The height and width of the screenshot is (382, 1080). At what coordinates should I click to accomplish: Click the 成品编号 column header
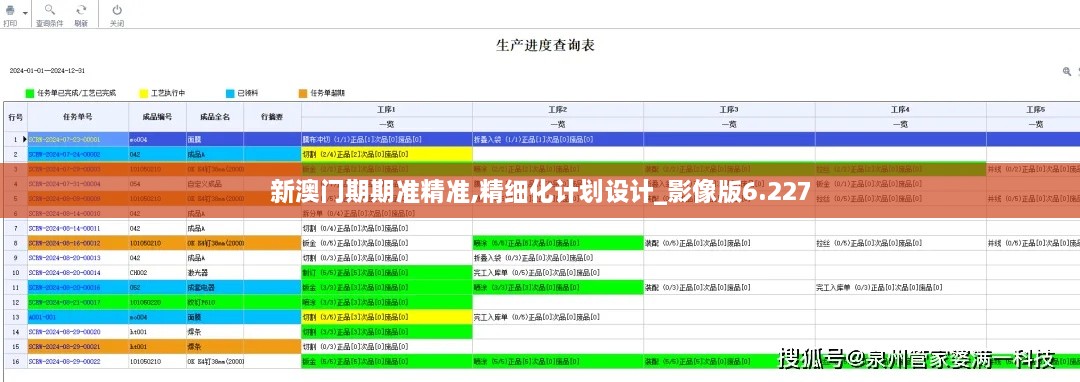coord(157,117)
